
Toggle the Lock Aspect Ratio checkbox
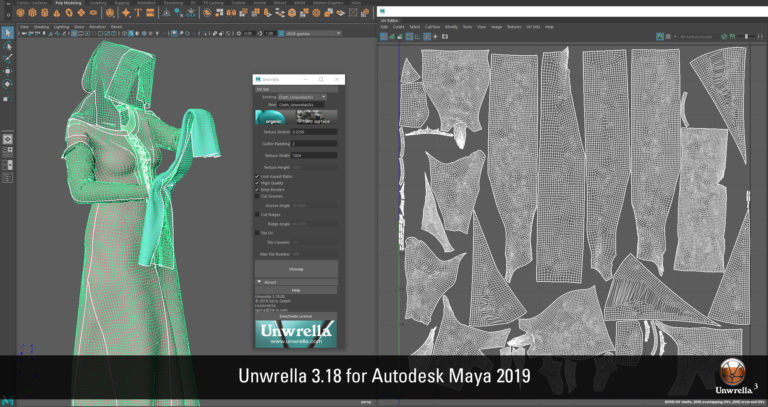(257, 176)
